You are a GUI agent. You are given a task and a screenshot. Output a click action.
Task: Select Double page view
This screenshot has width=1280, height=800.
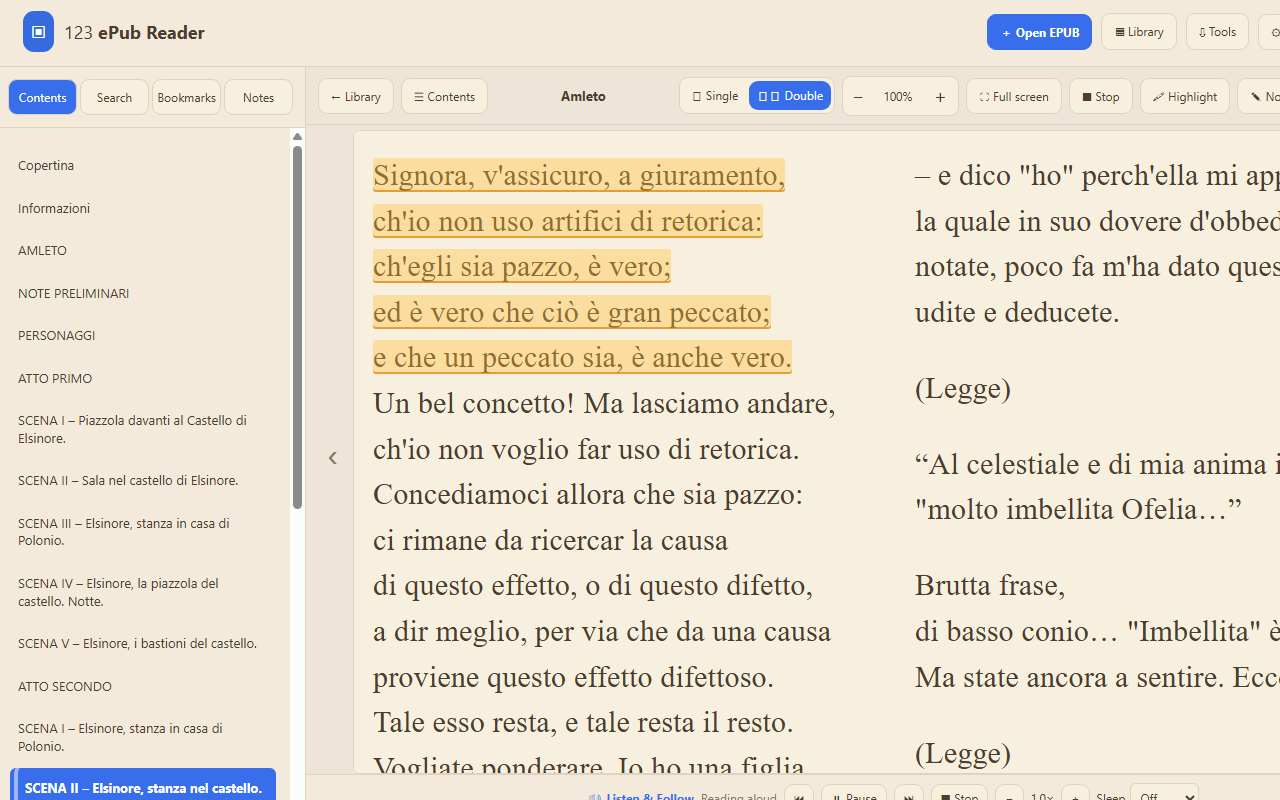click(x=790, y=96)
